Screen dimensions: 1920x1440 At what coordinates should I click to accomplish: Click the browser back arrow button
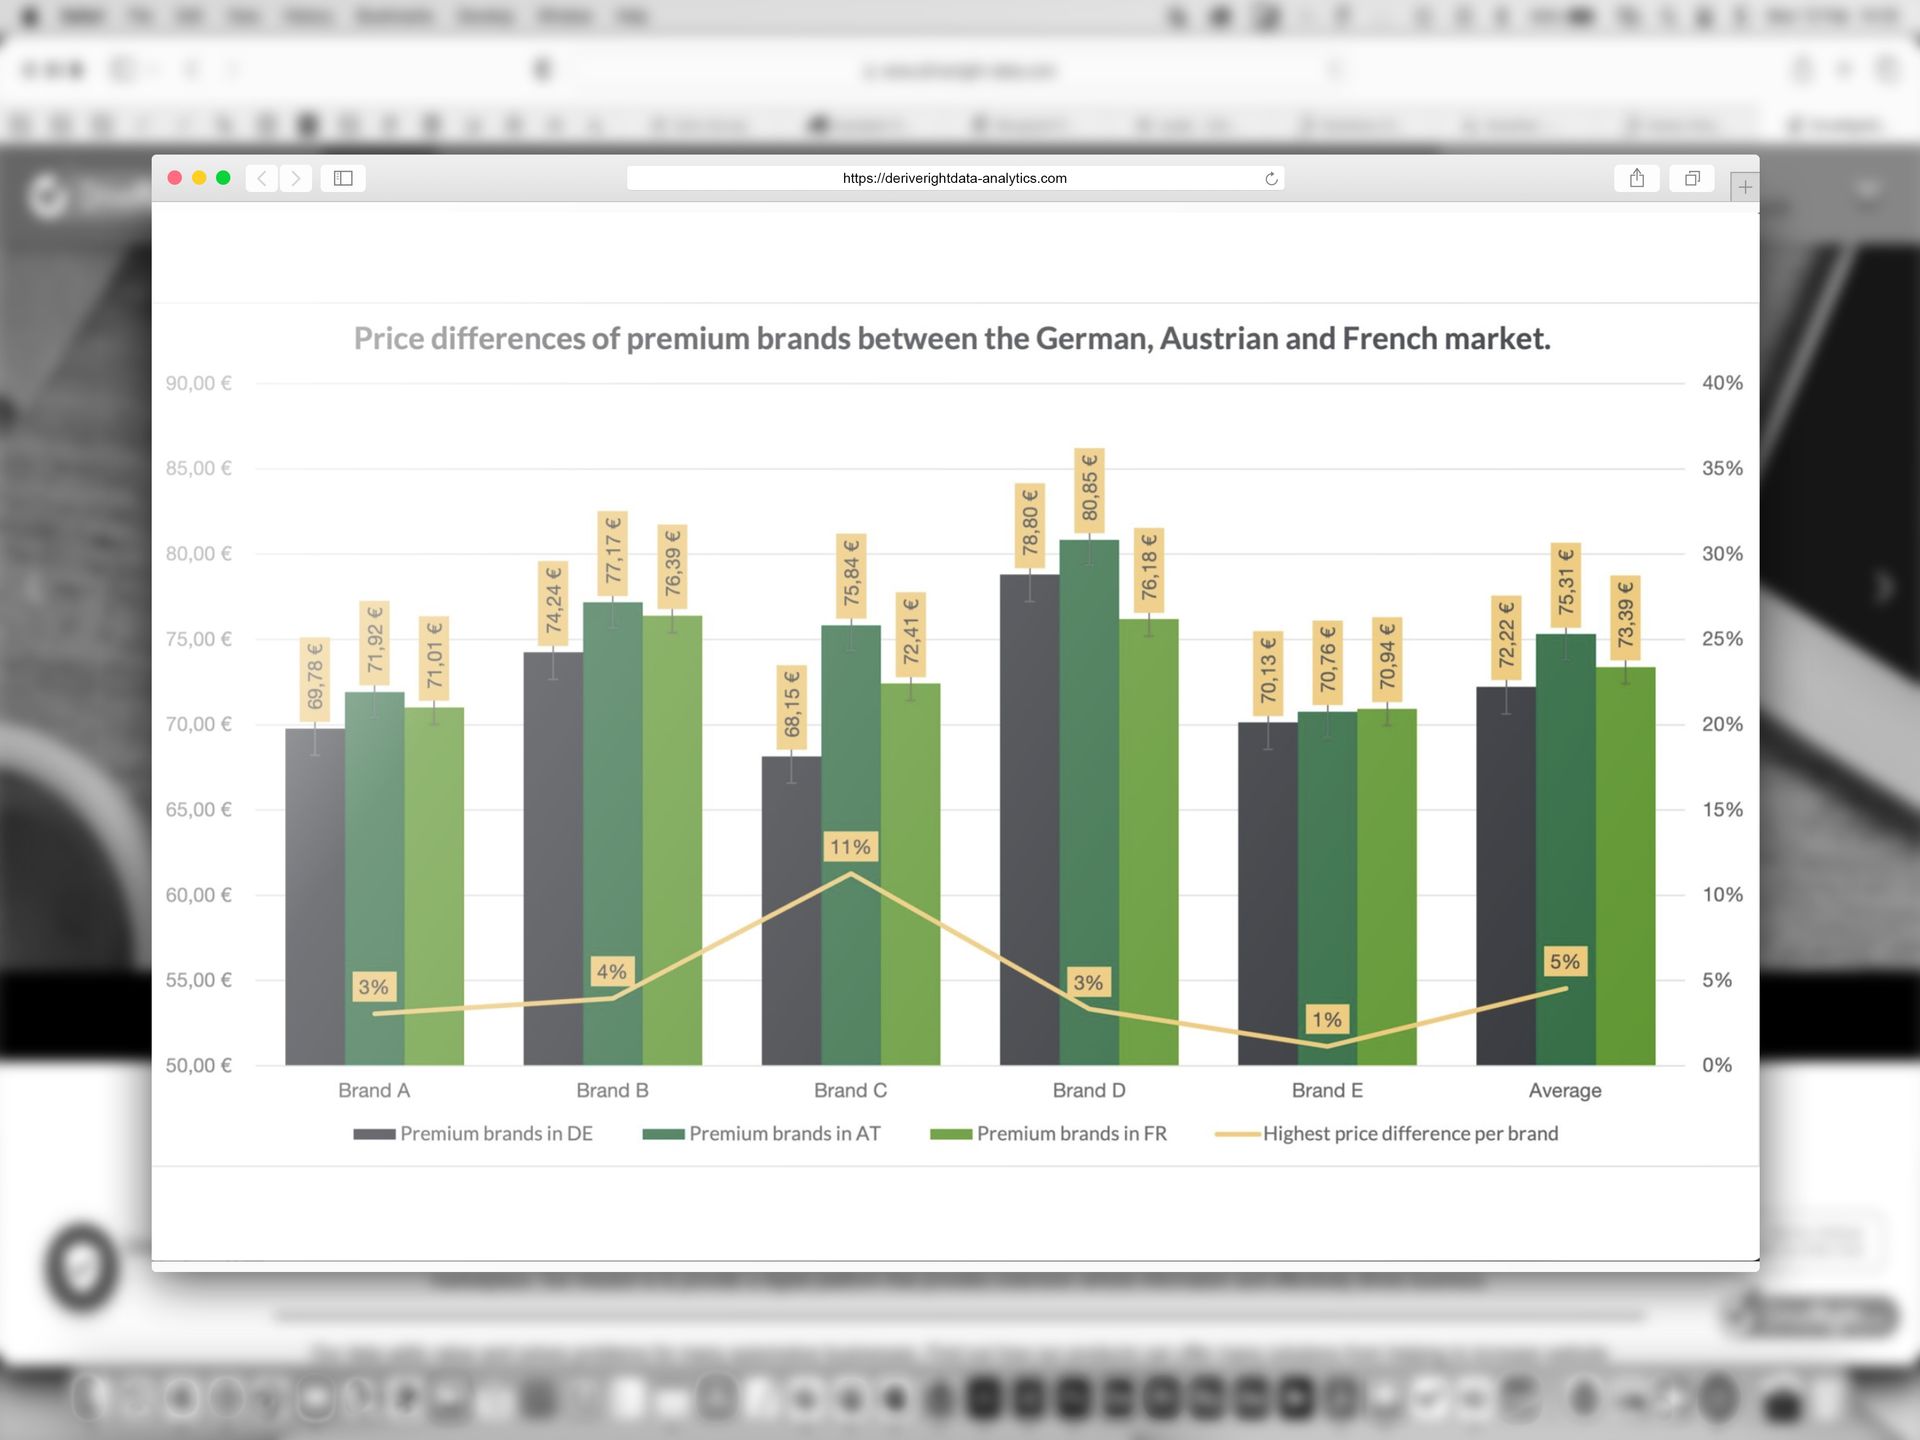(262, 178)
